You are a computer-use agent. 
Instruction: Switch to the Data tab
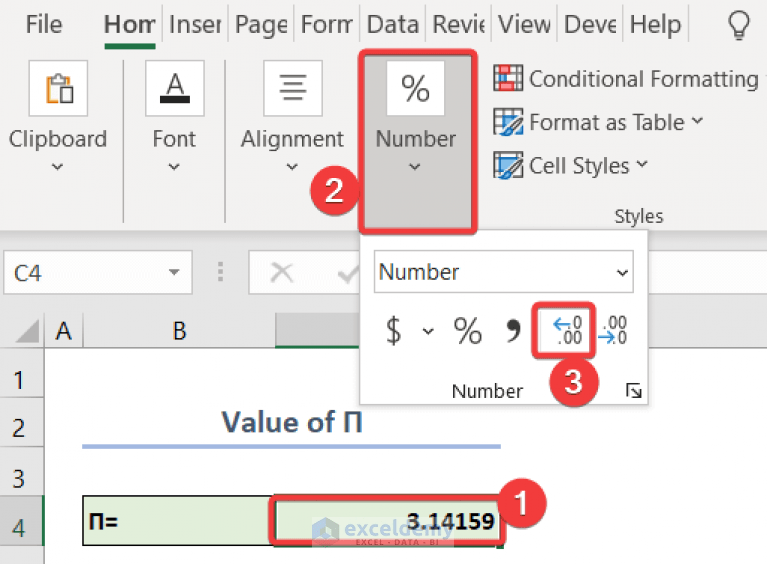coord(393,24)
